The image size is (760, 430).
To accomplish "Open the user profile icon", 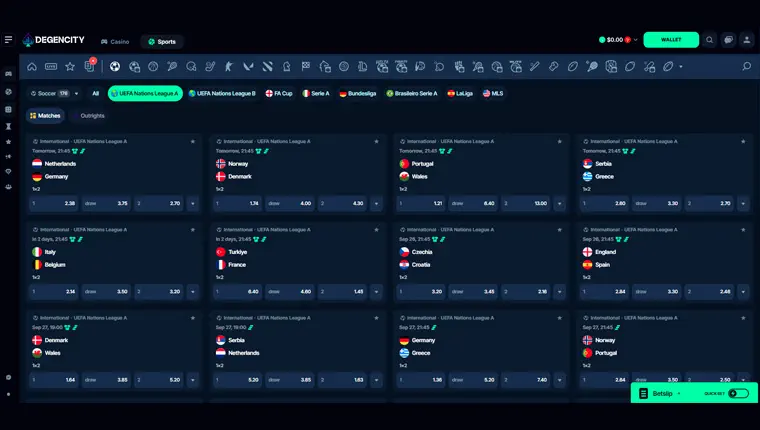I will 747,40.
